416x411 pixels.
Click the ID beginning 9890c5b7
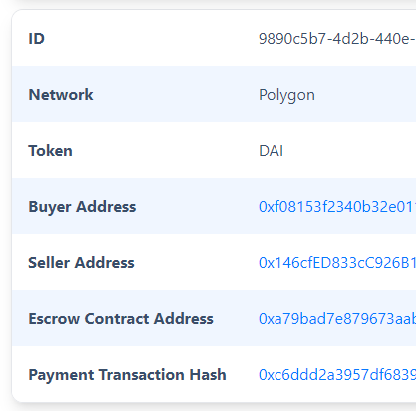click(x=337, y=39)
